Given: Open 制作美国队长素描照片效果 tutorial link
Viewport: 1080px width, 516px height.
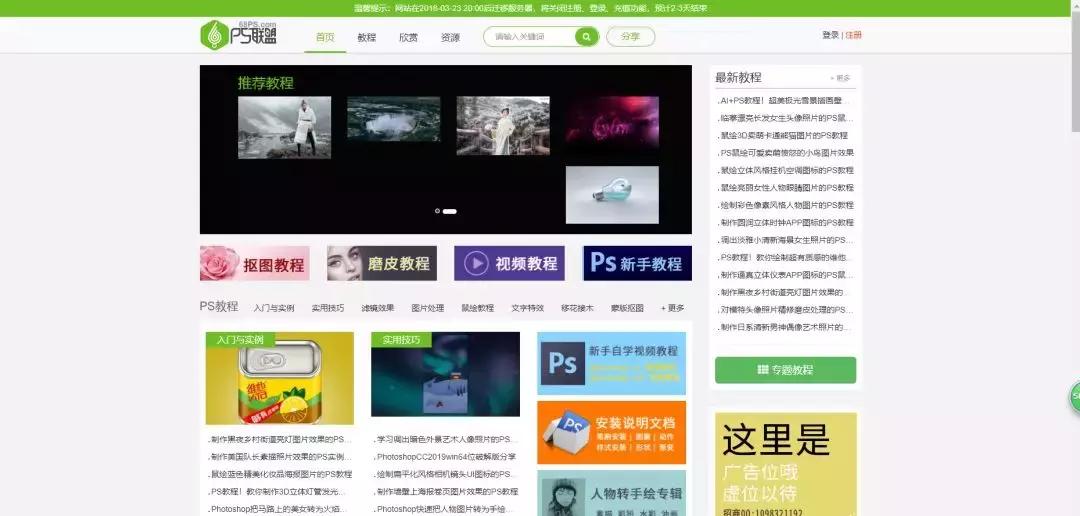Looking at the screenshot, I should click(x=280, y=457).
